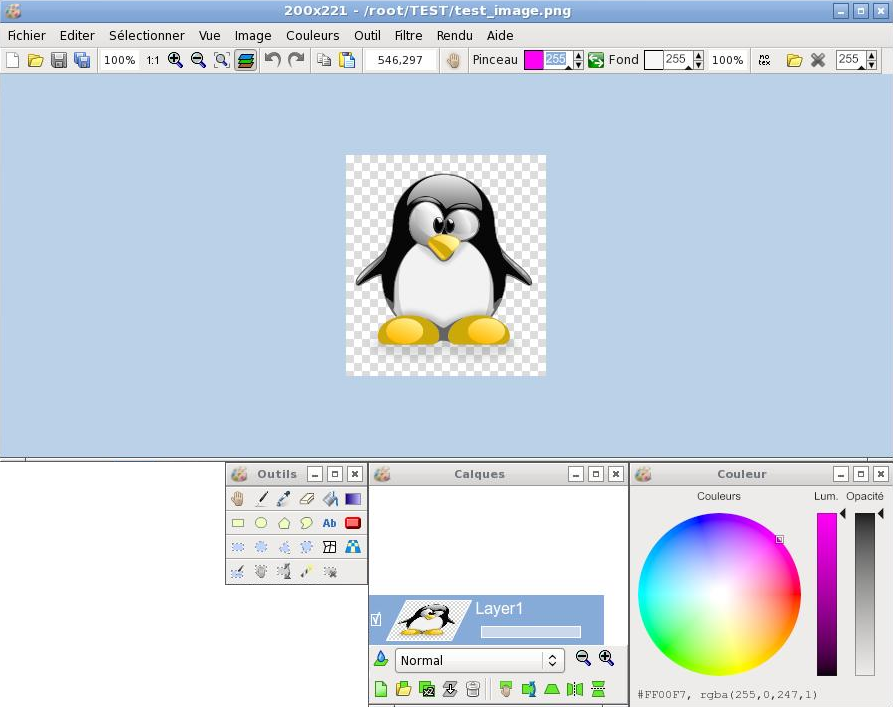This screenshot has height=707, width=893.
Task: Flip the layer horizontally in Calques panel
Action: [575, 689]
